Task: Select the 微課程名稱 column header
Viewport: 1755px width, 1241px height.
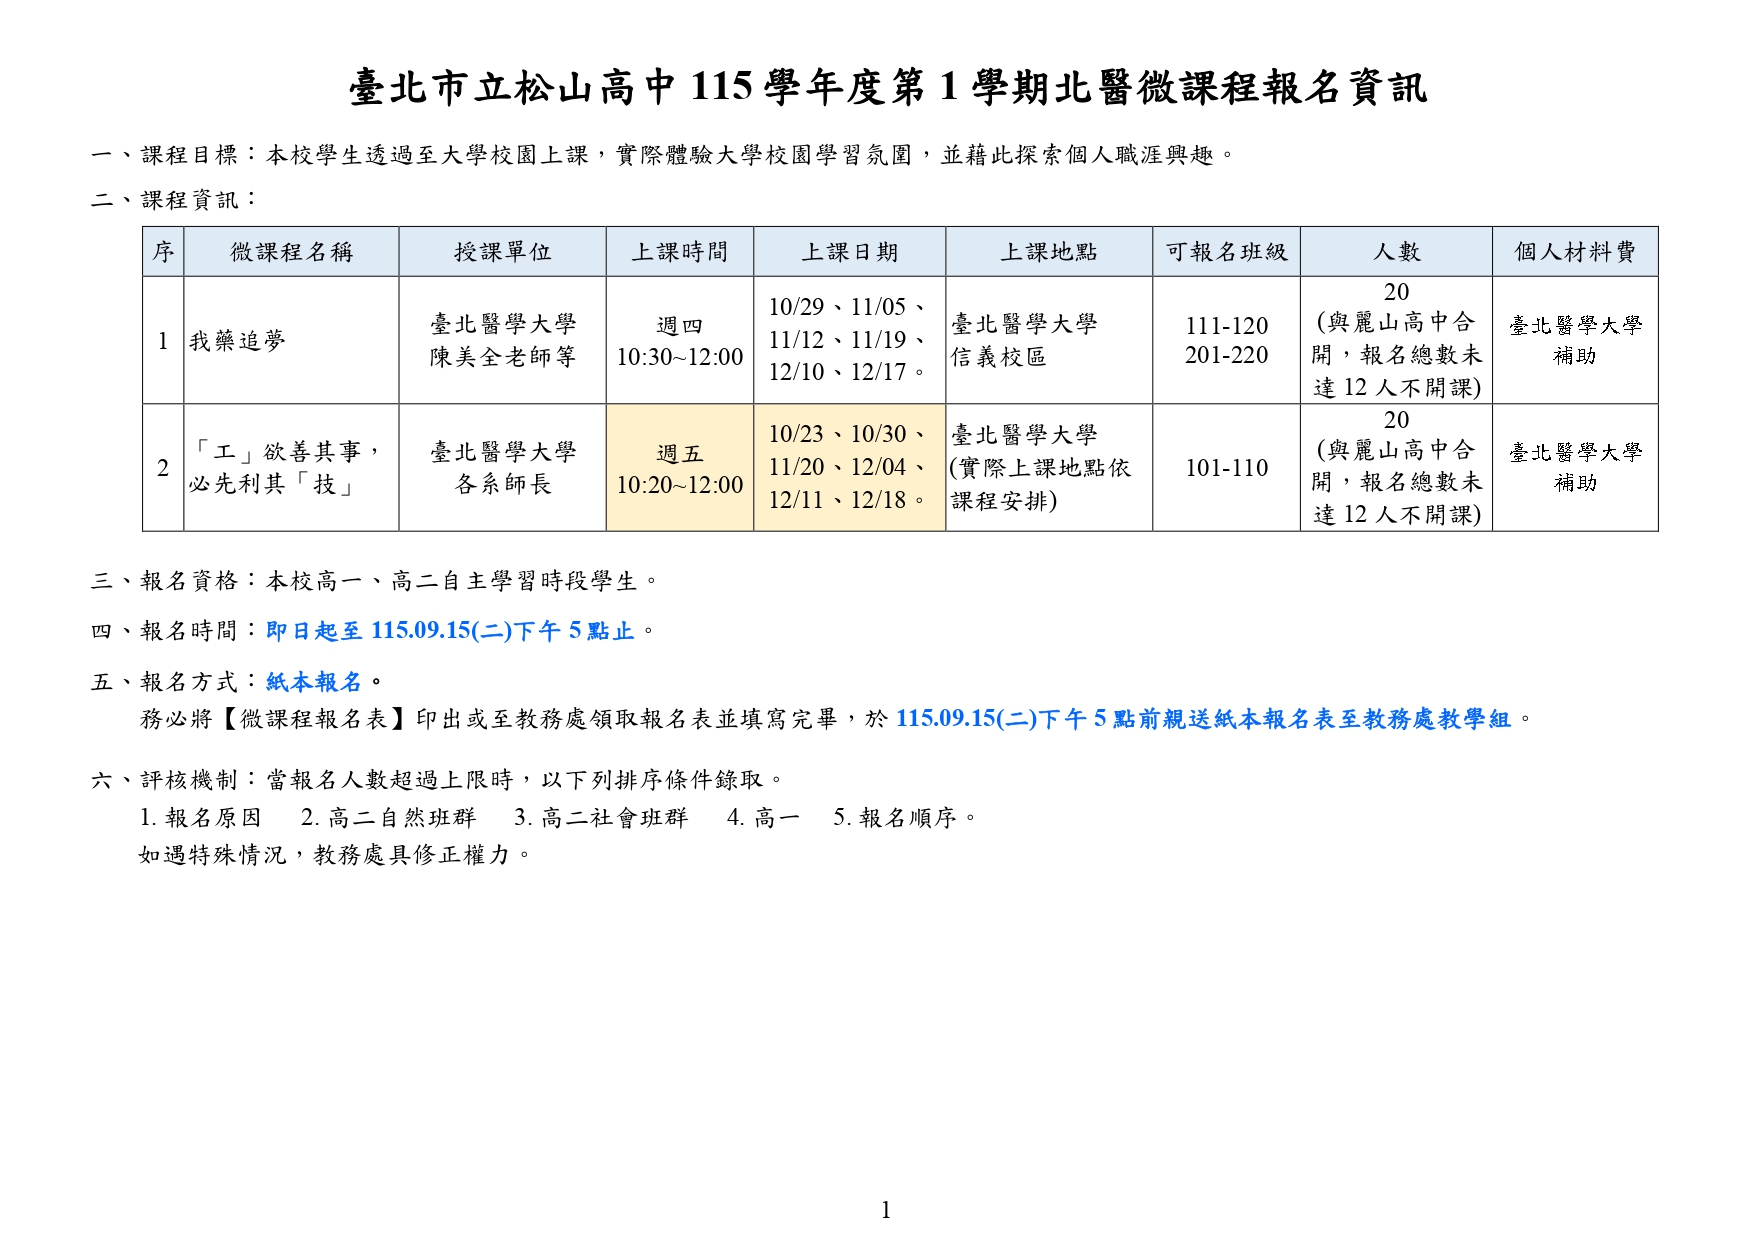Action: (x=291, y=252)
